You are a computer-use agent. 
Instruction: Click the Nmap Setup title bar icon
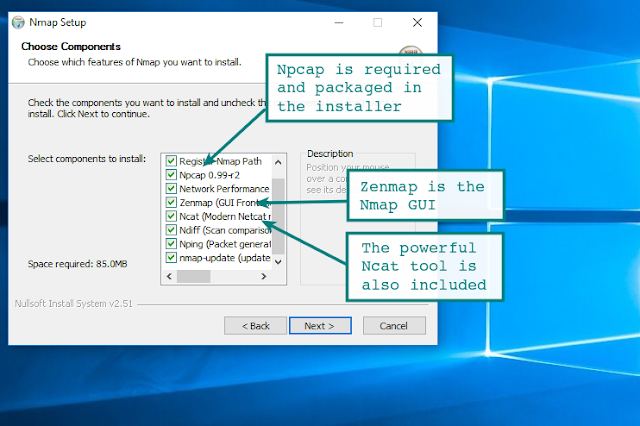[18, 22]
